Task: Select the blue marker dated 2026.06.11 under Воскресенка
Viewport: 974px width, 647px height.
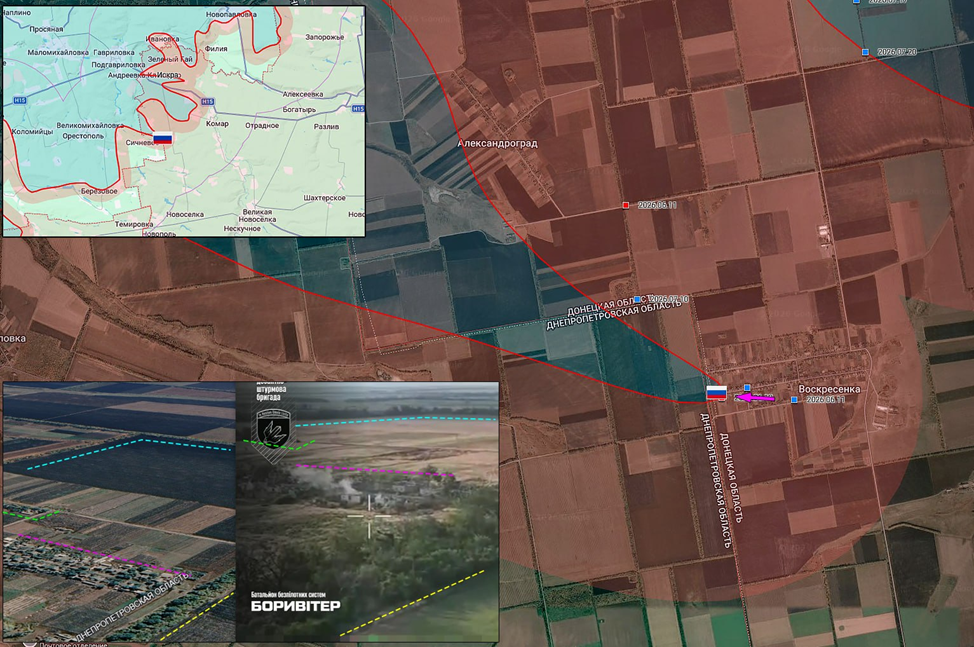Action: tap(794, 400)
